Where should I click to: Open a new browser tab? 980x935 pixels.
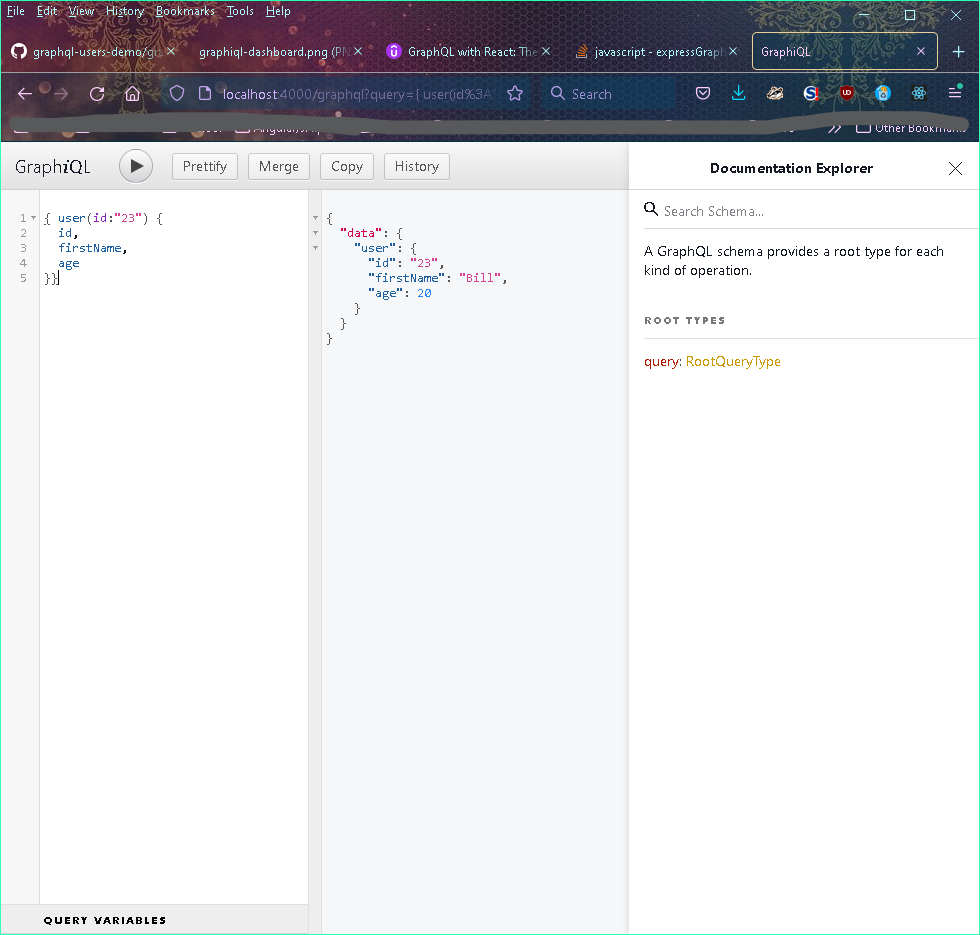(958, 52)
